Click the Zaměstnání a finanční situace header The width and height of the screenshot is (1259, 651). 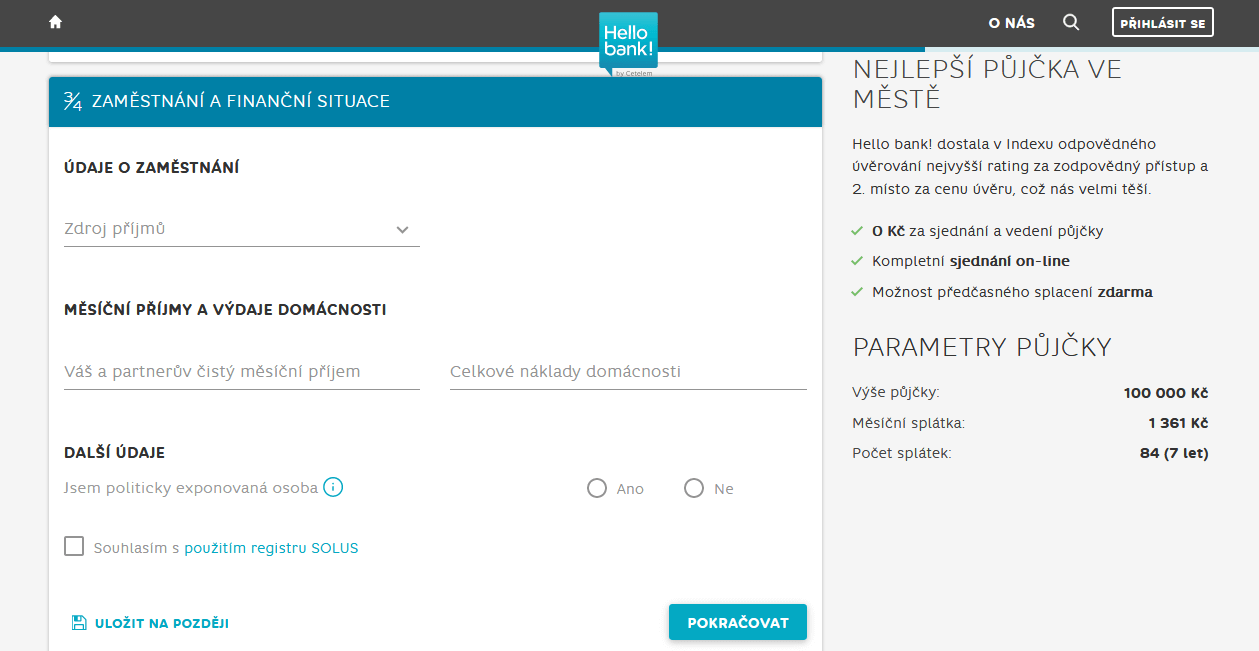(x=240, y=101)
